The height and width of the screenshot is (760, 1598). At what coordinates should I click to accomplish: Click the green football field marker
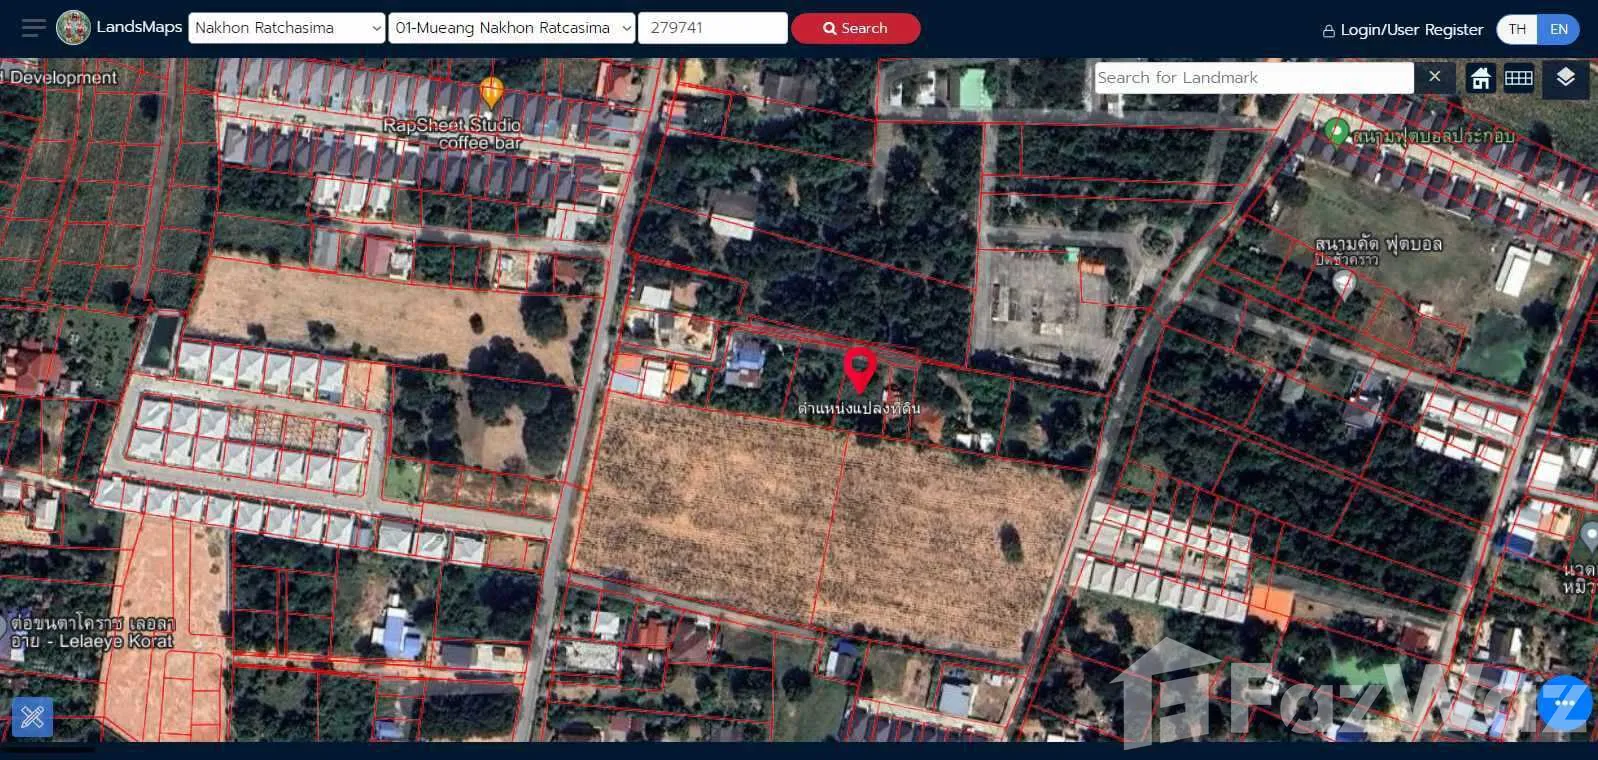pos(1336,131)
